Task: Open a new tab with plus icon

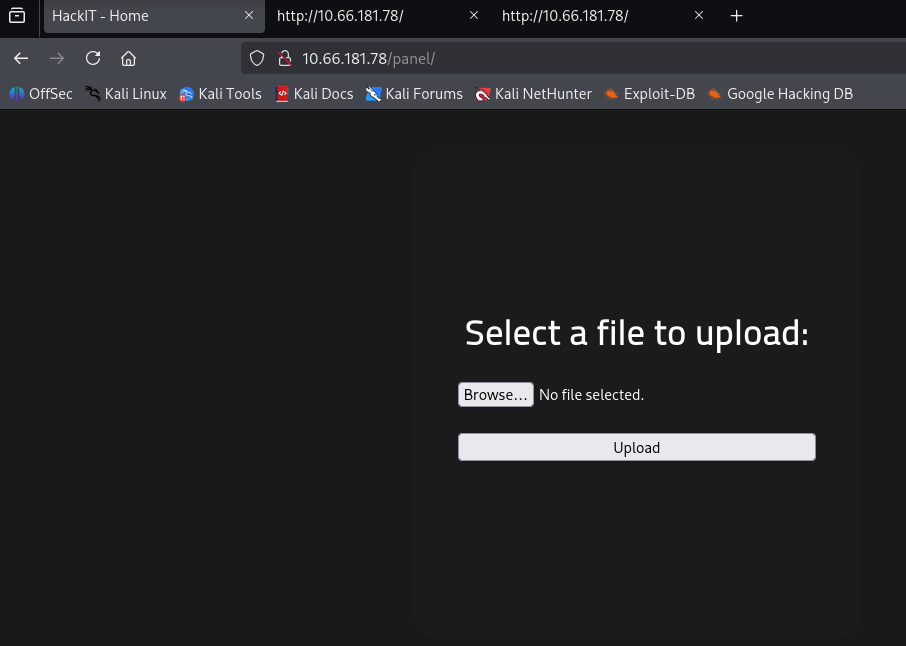Action: pos(737,16)
